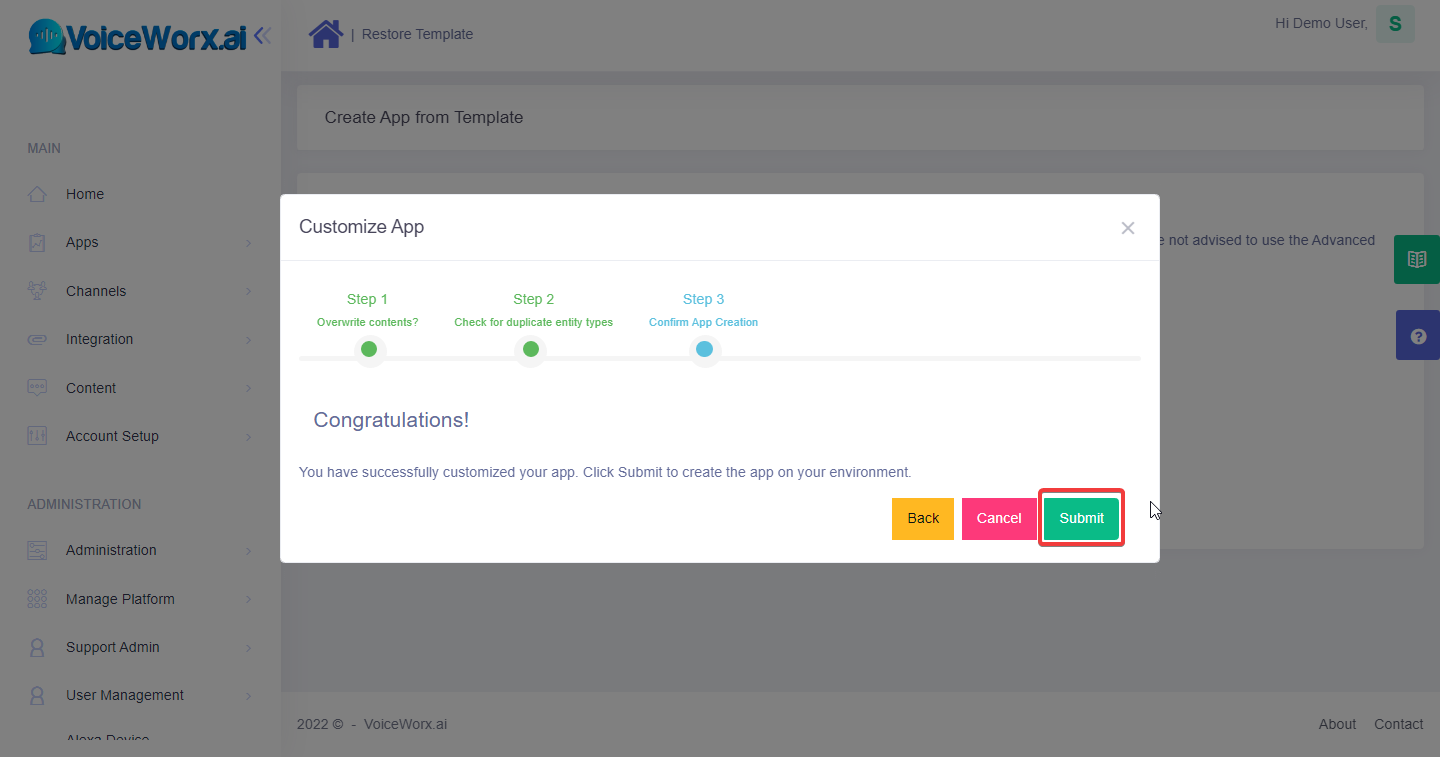1440x757 pixels.
Task: Click the Apps sidebar icon
Action: 37,242
